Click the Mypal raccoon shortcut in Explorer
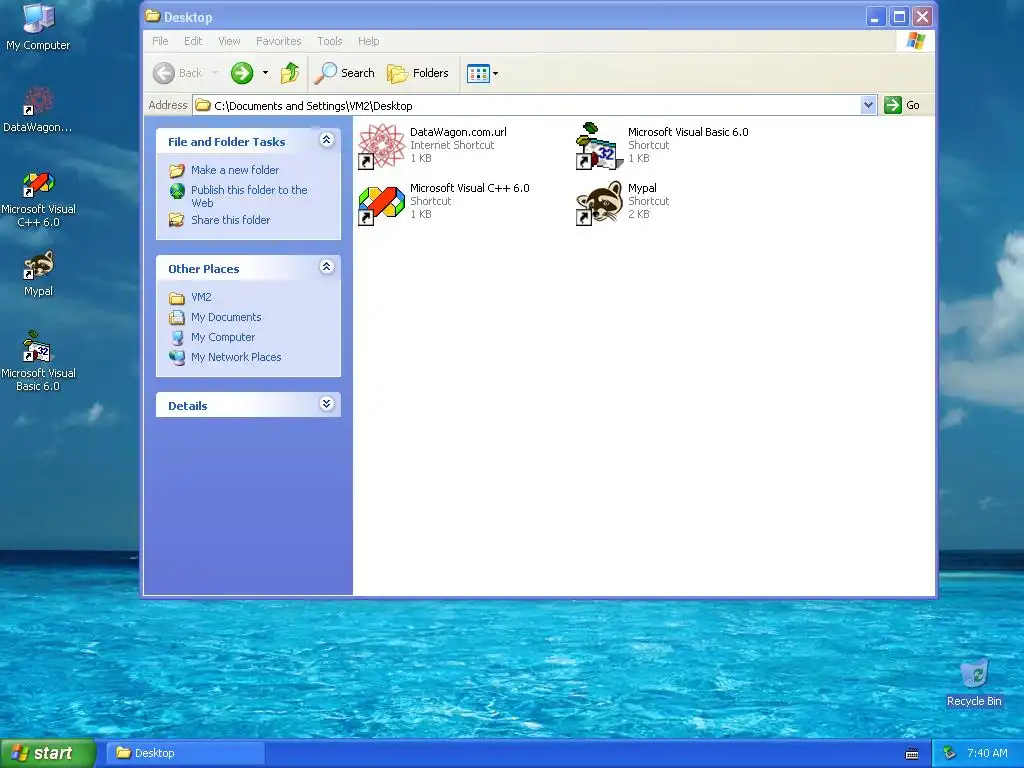 [x=599, y=202]
